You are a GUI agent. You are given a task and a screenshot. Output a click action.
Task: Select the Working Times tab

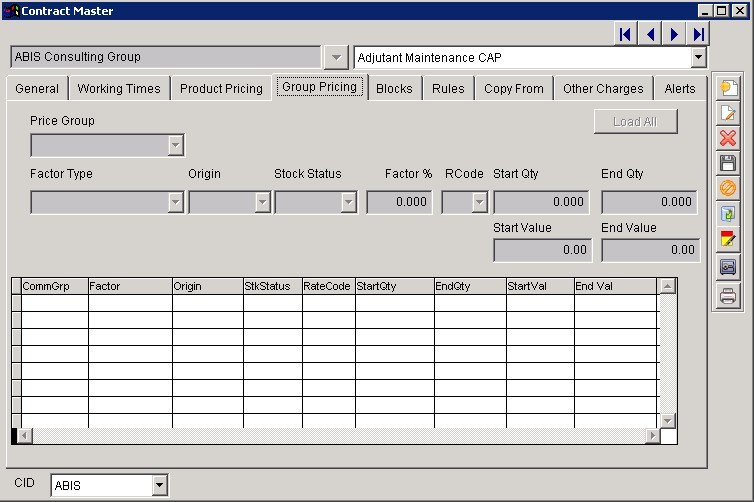(x=118, y=89)
